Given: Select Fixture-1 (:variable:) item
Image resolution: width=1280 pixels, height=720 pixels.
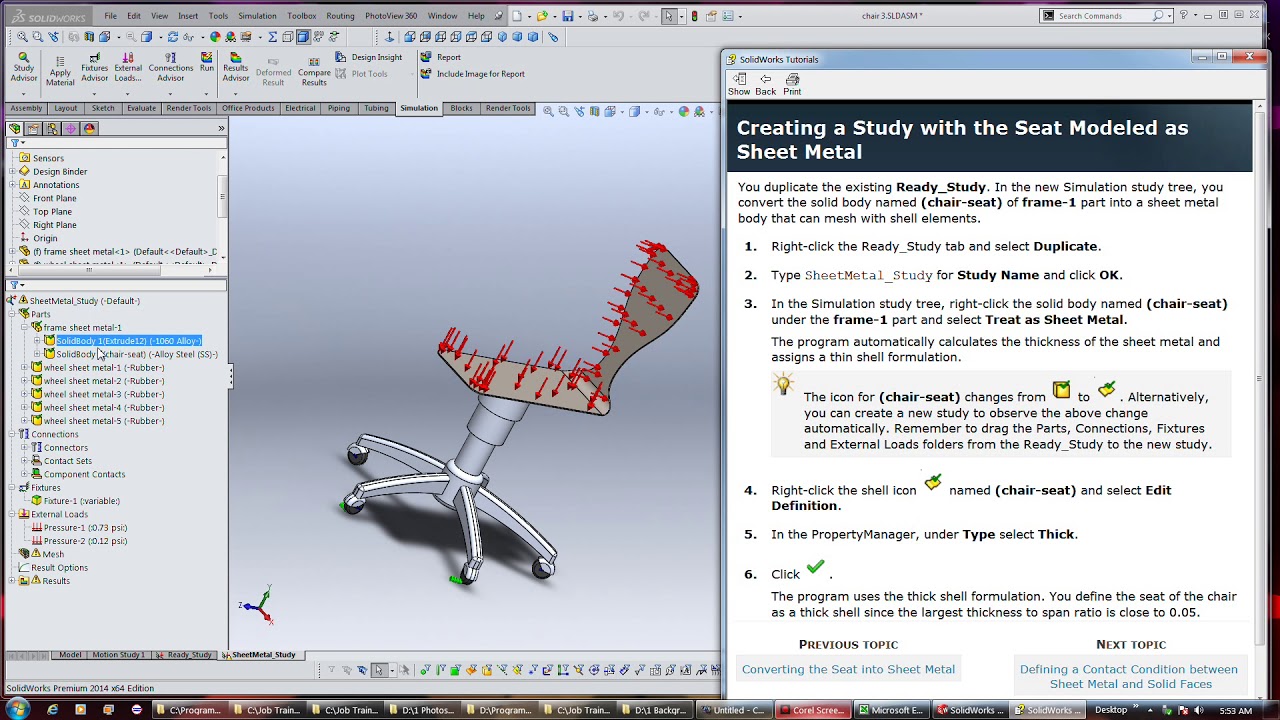Looking at the screenshot, I should coord(81,501).
